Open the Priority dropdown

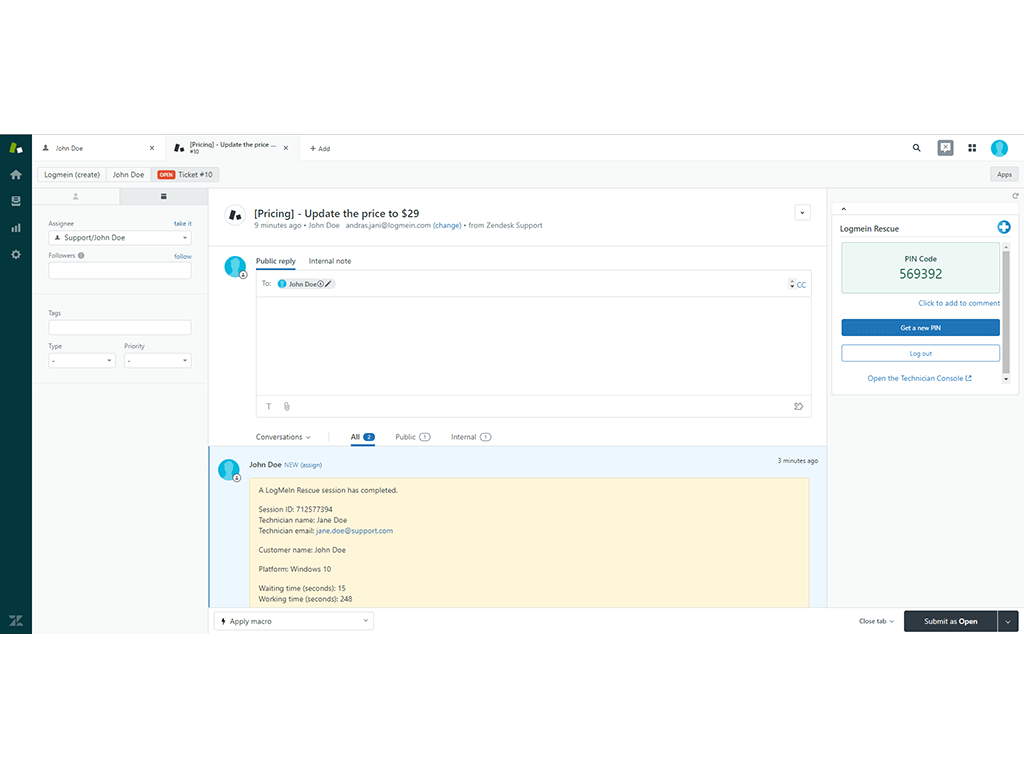point(157,361)
